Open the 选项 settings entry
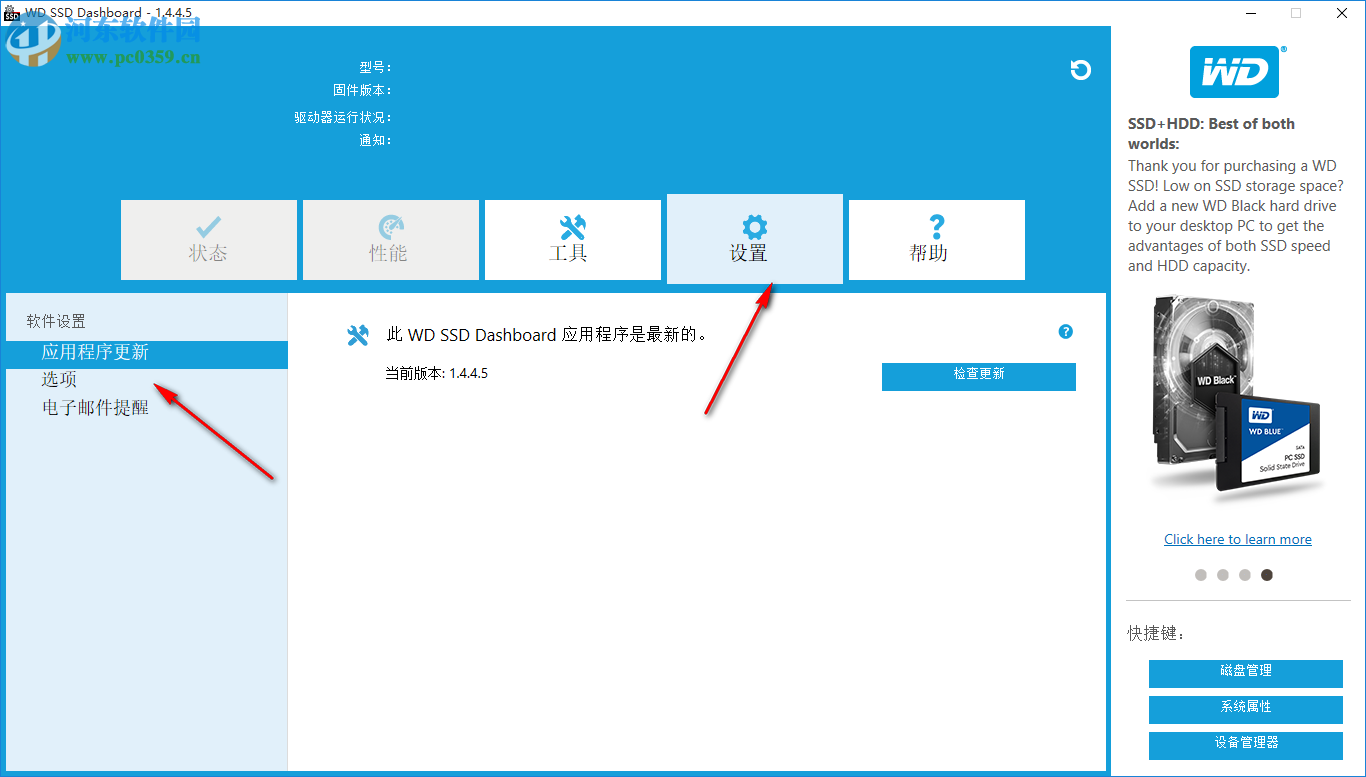1366x777 pixels. coord(58,379)
